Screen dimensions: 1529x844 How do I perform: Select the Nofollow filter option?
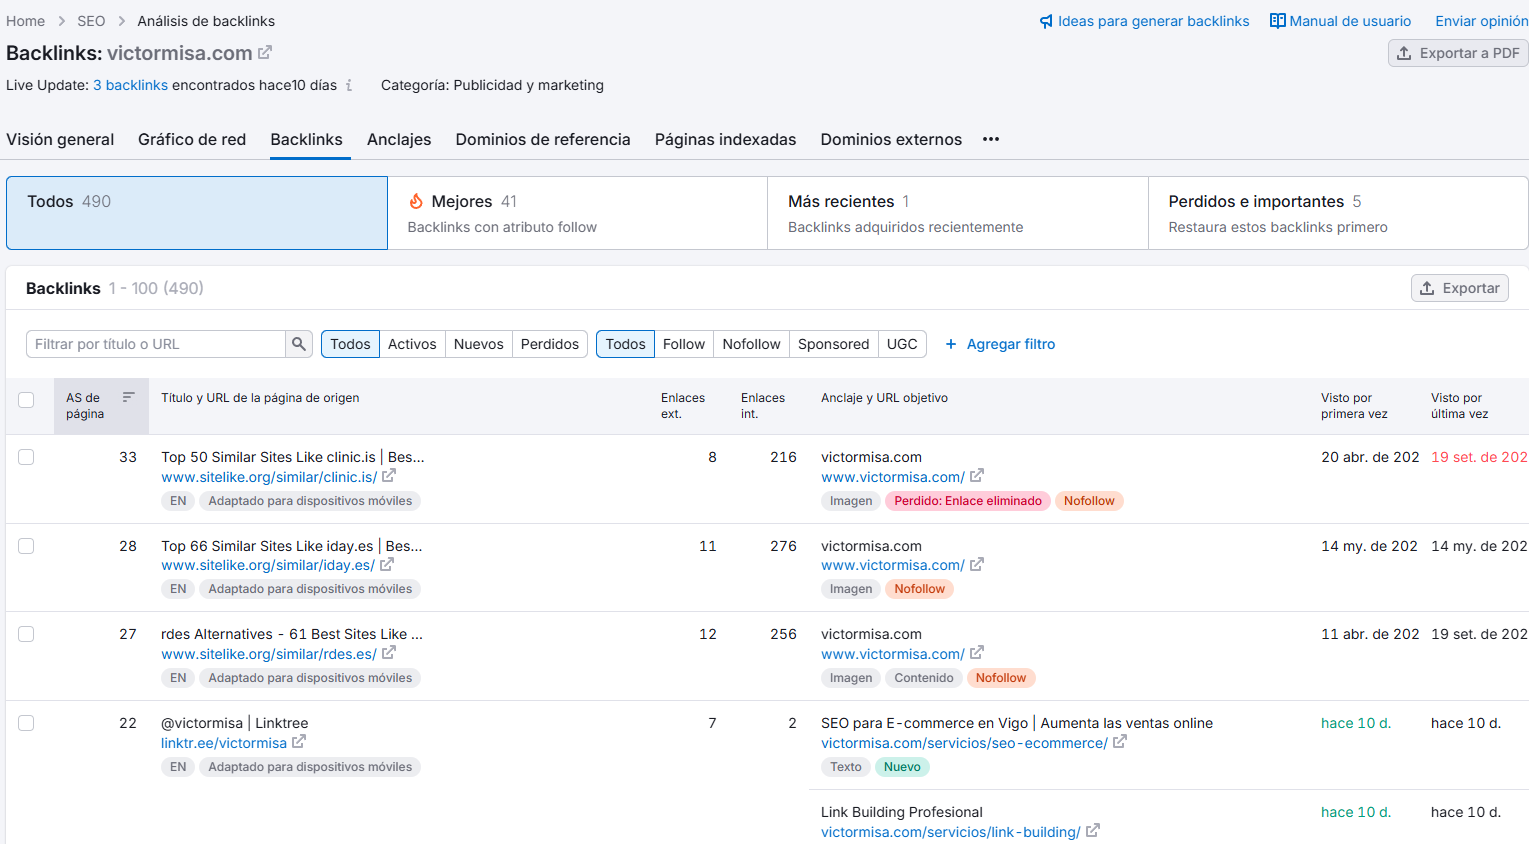click(x=751, y=344)
